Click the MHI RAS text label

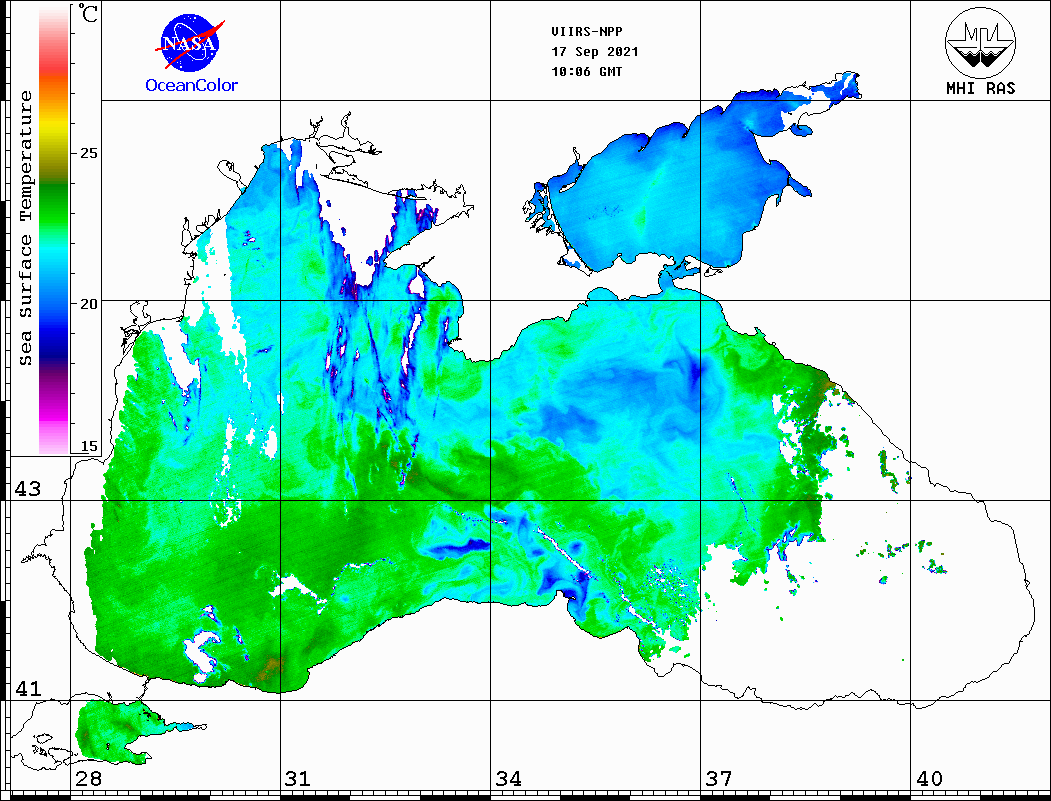pyautogui.click(x=981, y=88)
